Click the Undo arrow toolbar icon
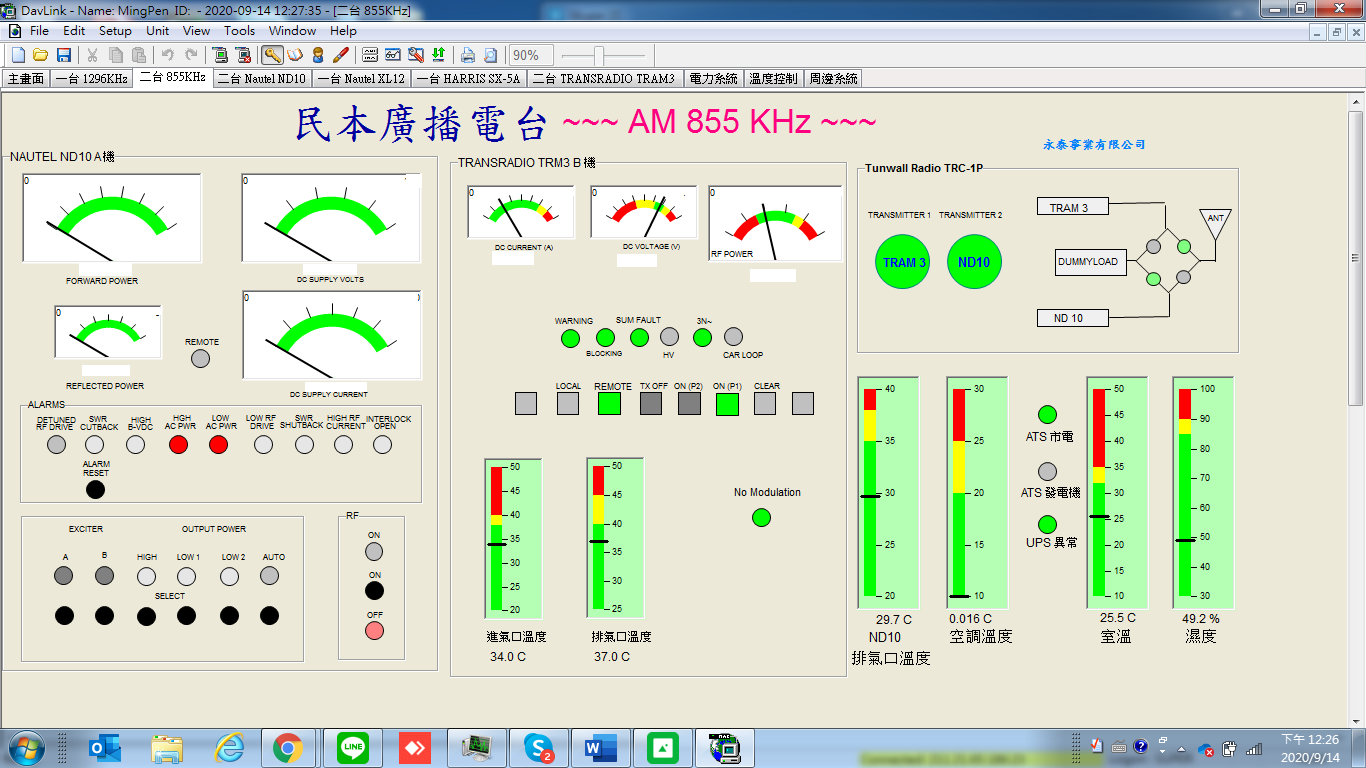Screen dimensions: 1366x768 click(167, 55)
